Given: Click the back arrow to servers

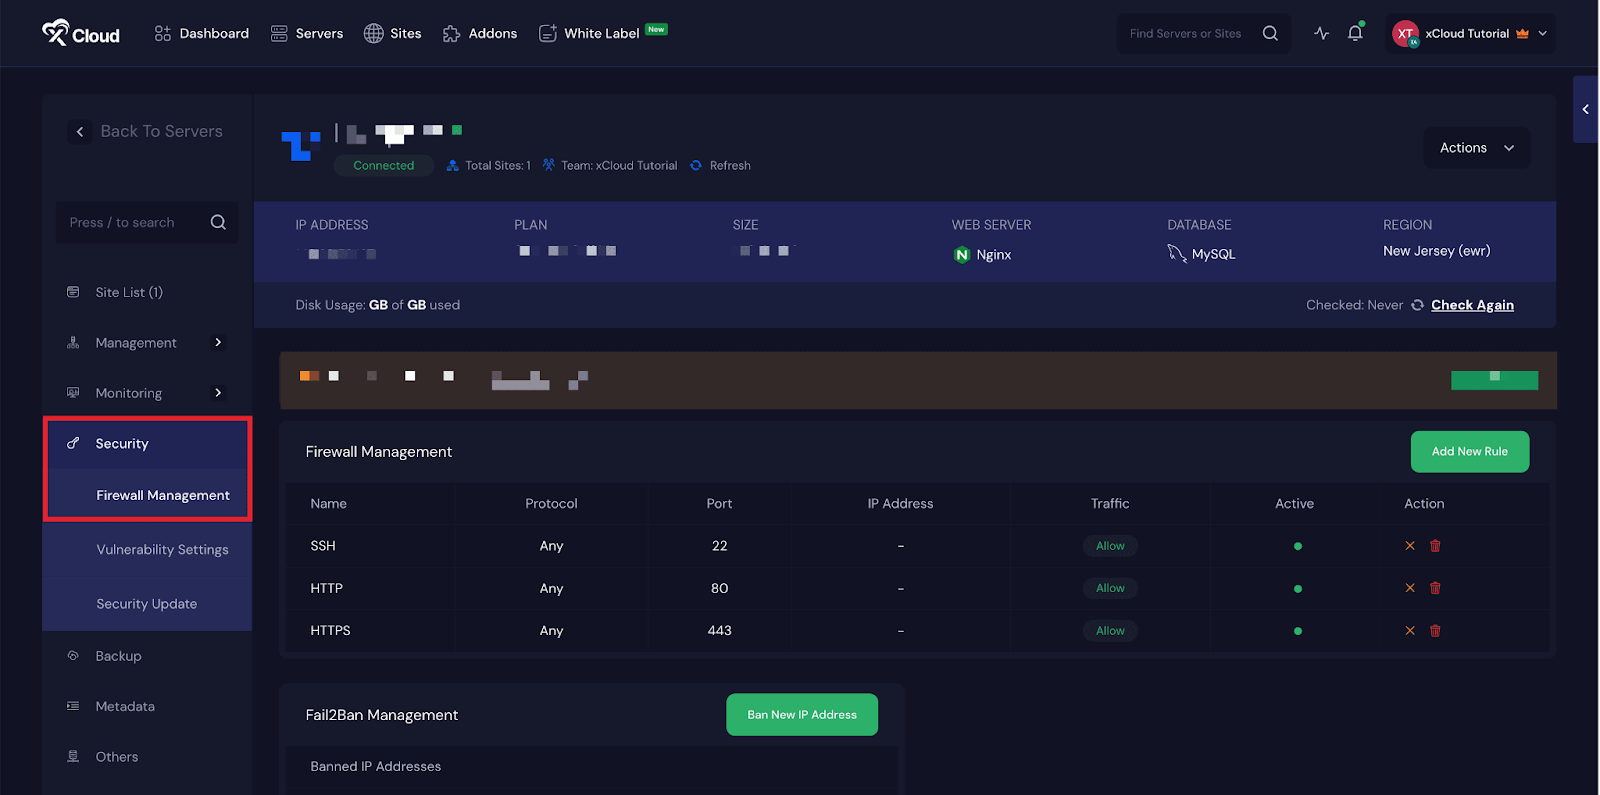Looking at the screenshot, I should click(80, 132).
